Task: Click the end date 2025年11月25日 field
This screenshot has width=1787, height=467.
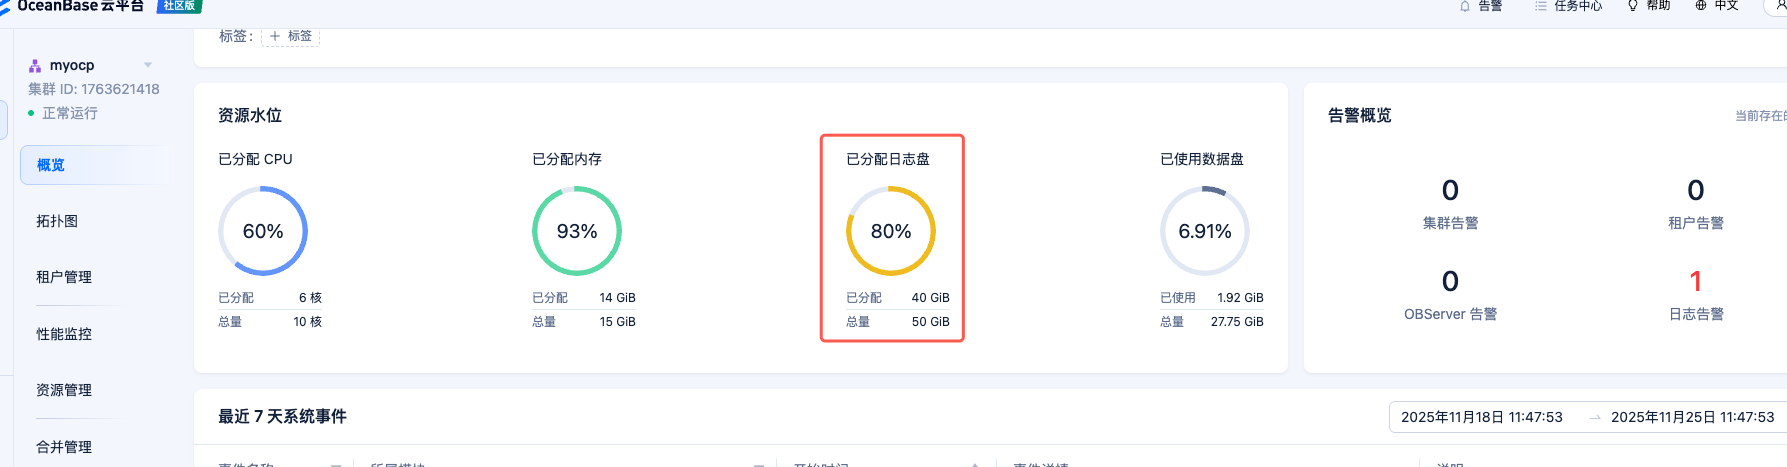Action: (1692, 417)
